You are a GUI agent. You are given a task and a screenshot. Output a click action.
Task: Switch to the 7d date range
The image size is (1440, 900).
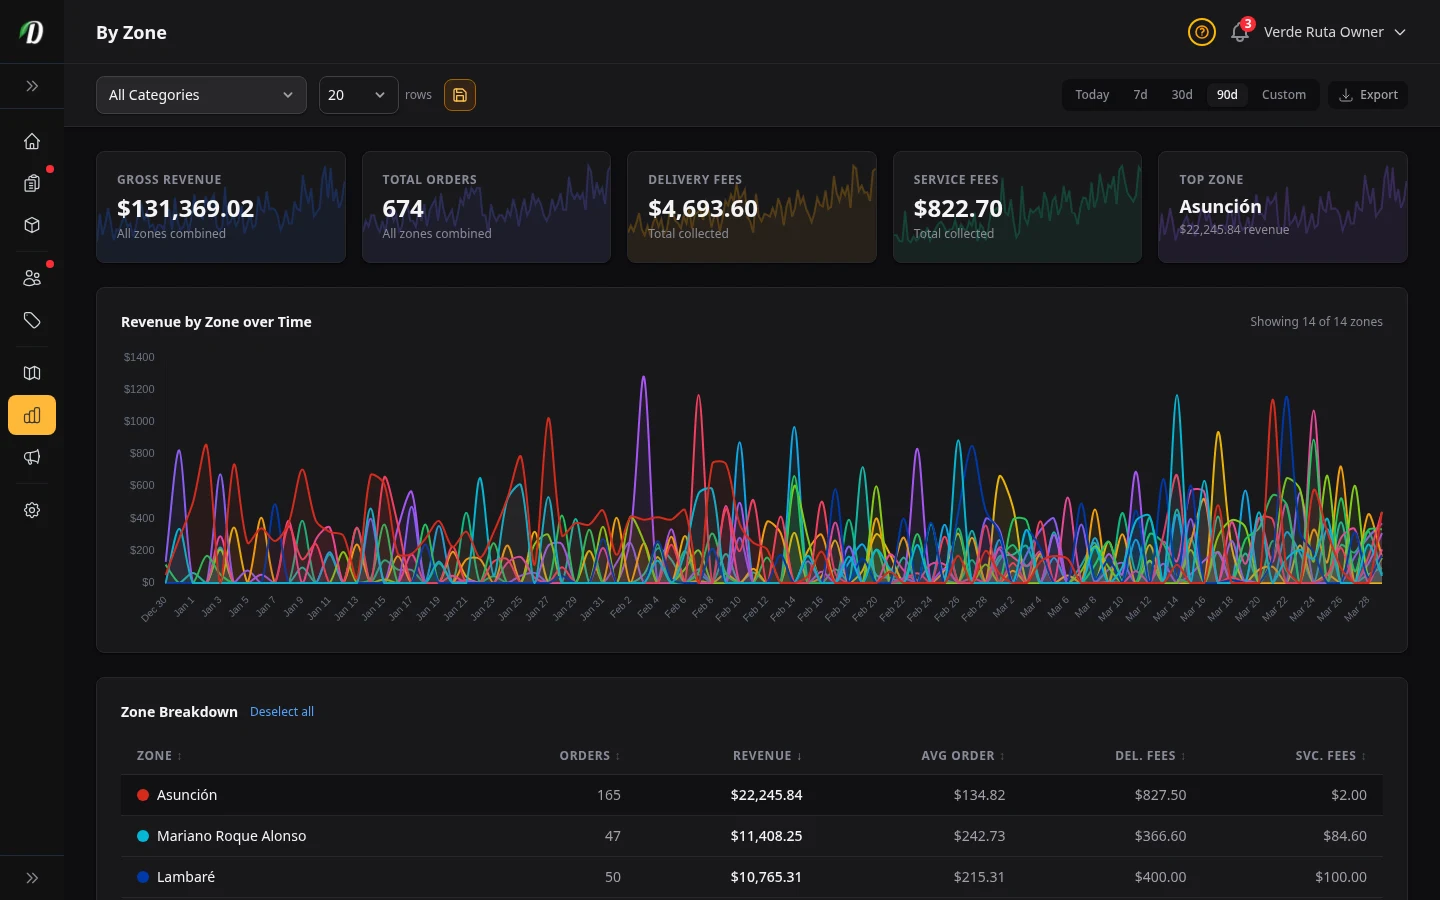(1140, 94)
